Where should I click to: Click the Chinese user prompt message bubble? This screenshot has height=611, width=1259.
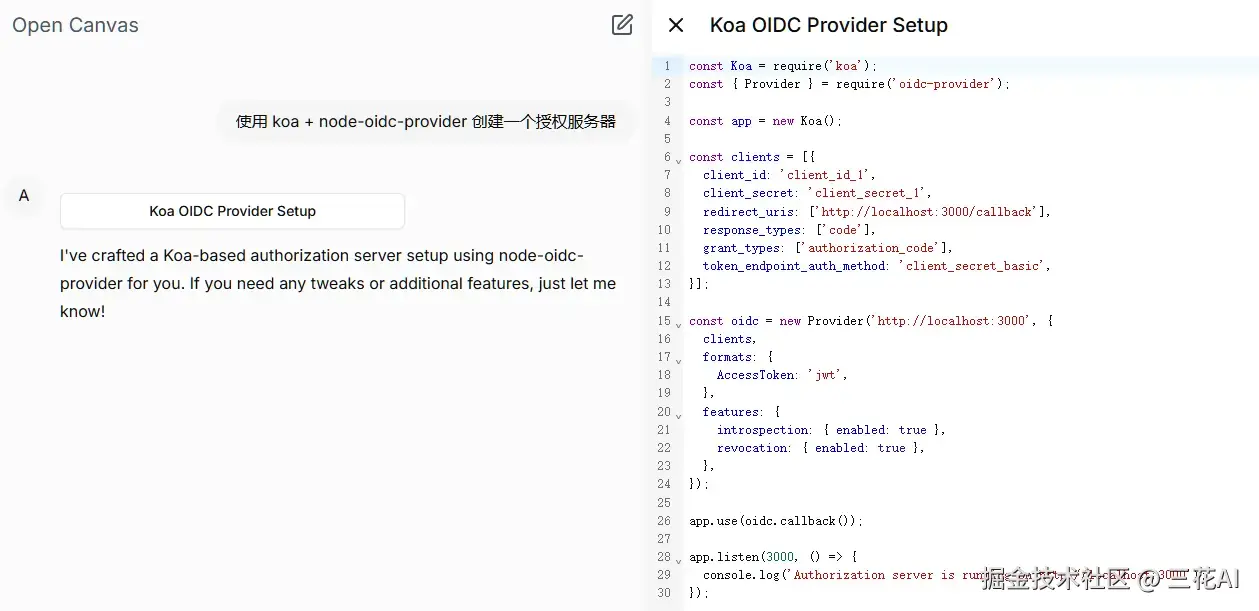click(x=425, y=122)
